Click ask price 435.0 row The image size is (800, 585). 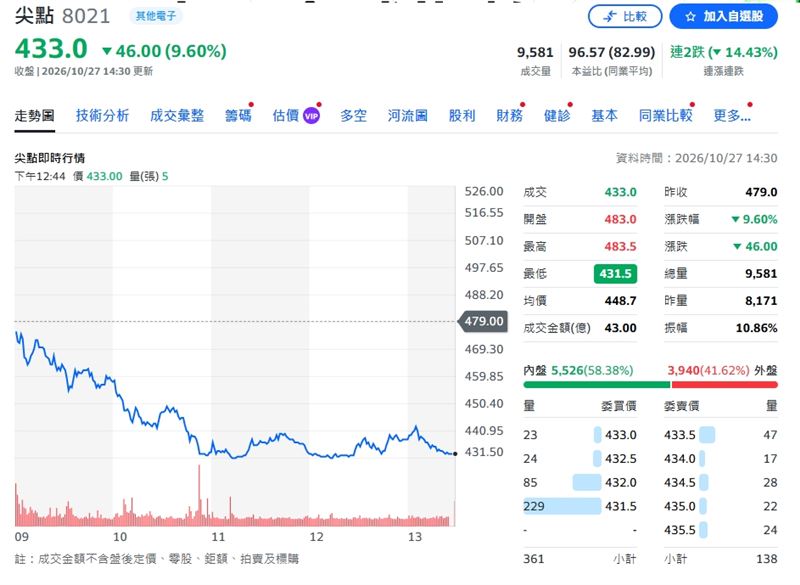tap(720, 506)
